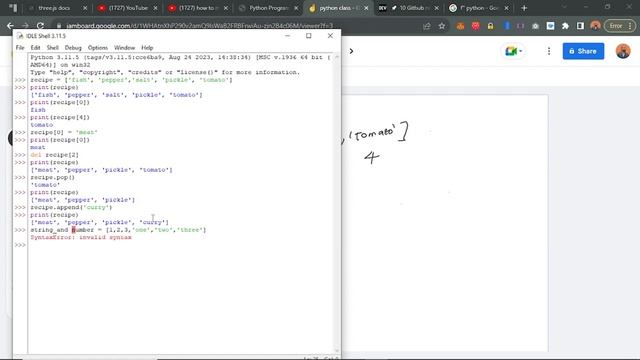
Task: Click the 'recipe.pop()' line
Action: [52, 177]
